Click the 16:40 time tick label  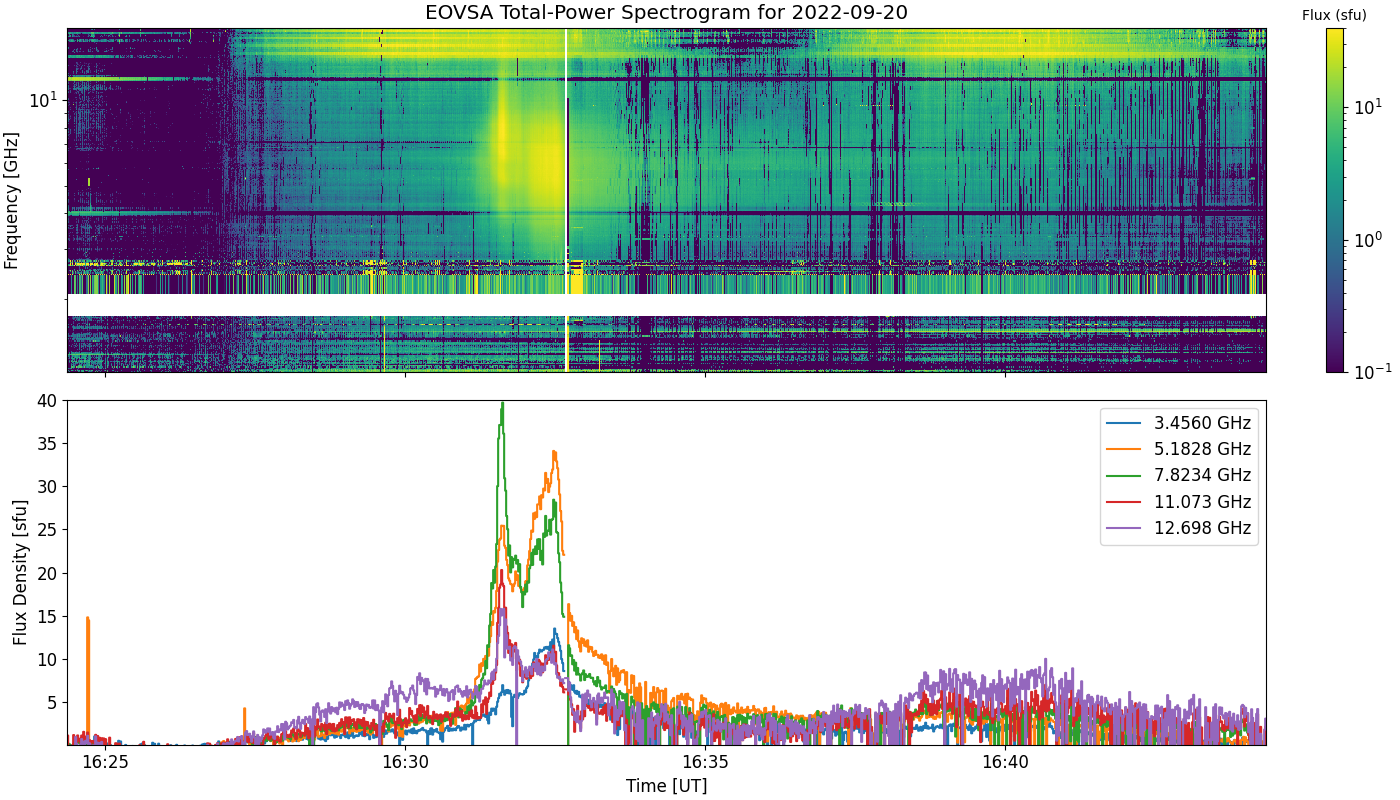click(x=1005, y=762)
